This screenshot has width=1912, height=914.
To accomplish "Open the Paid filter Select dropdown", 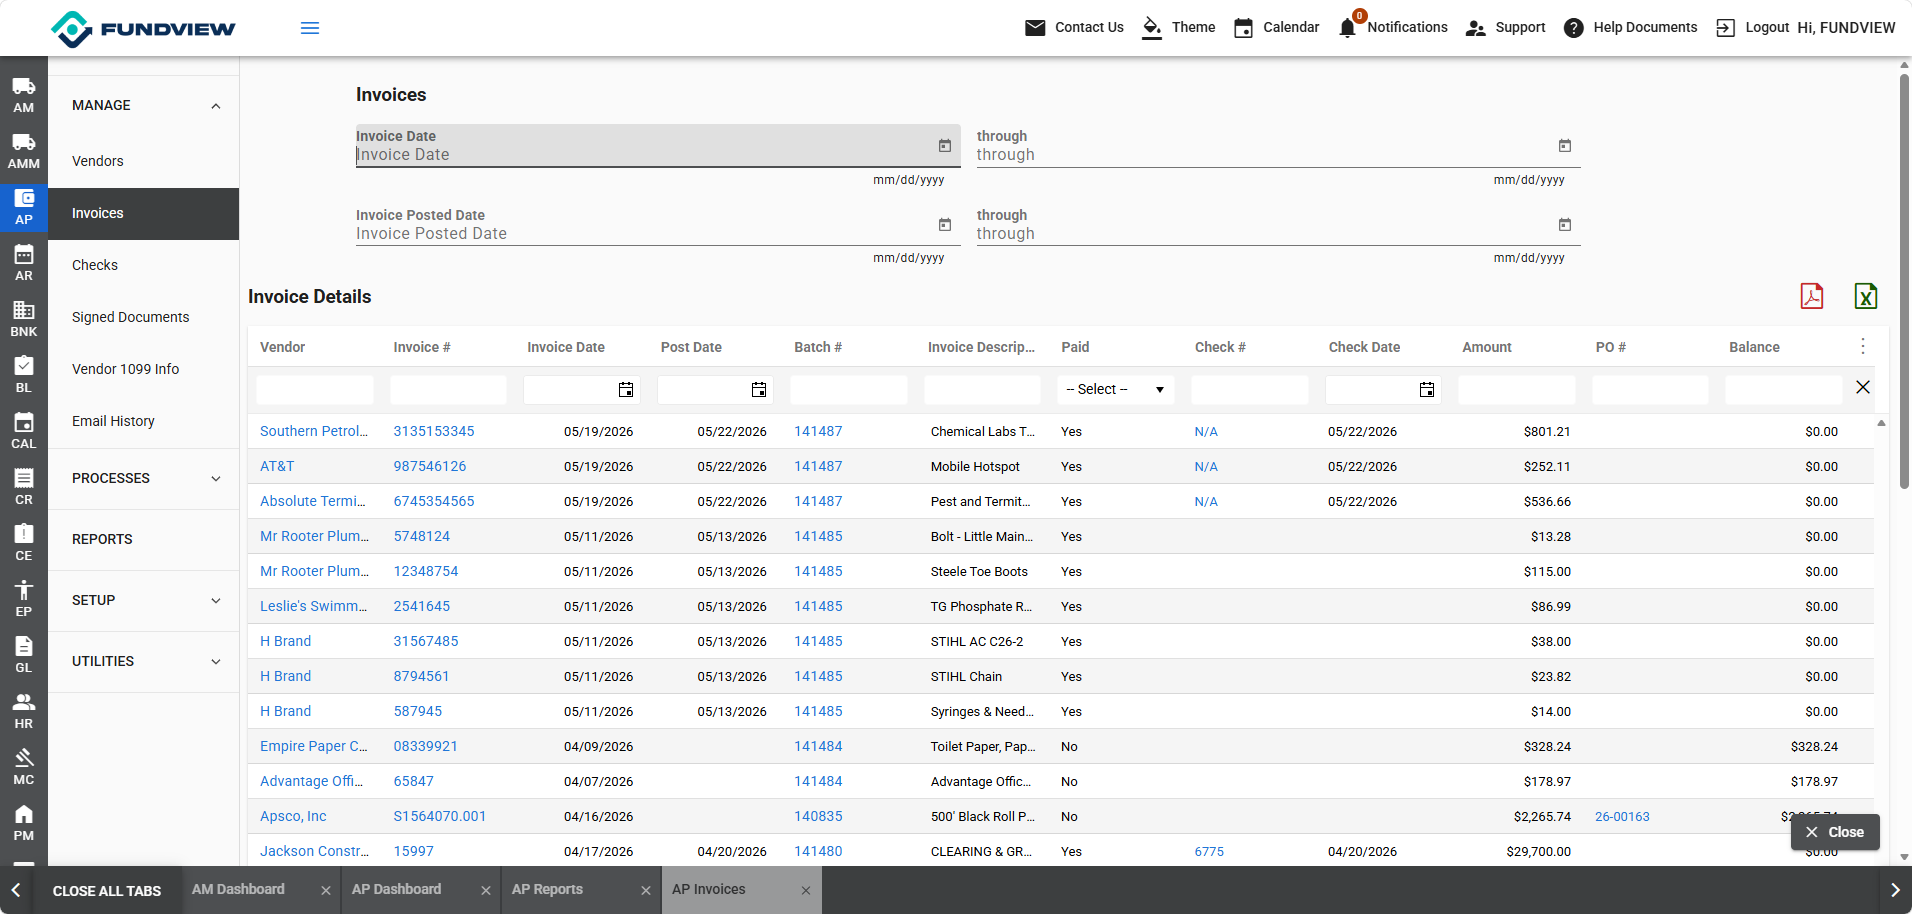I will point(1115,390).
